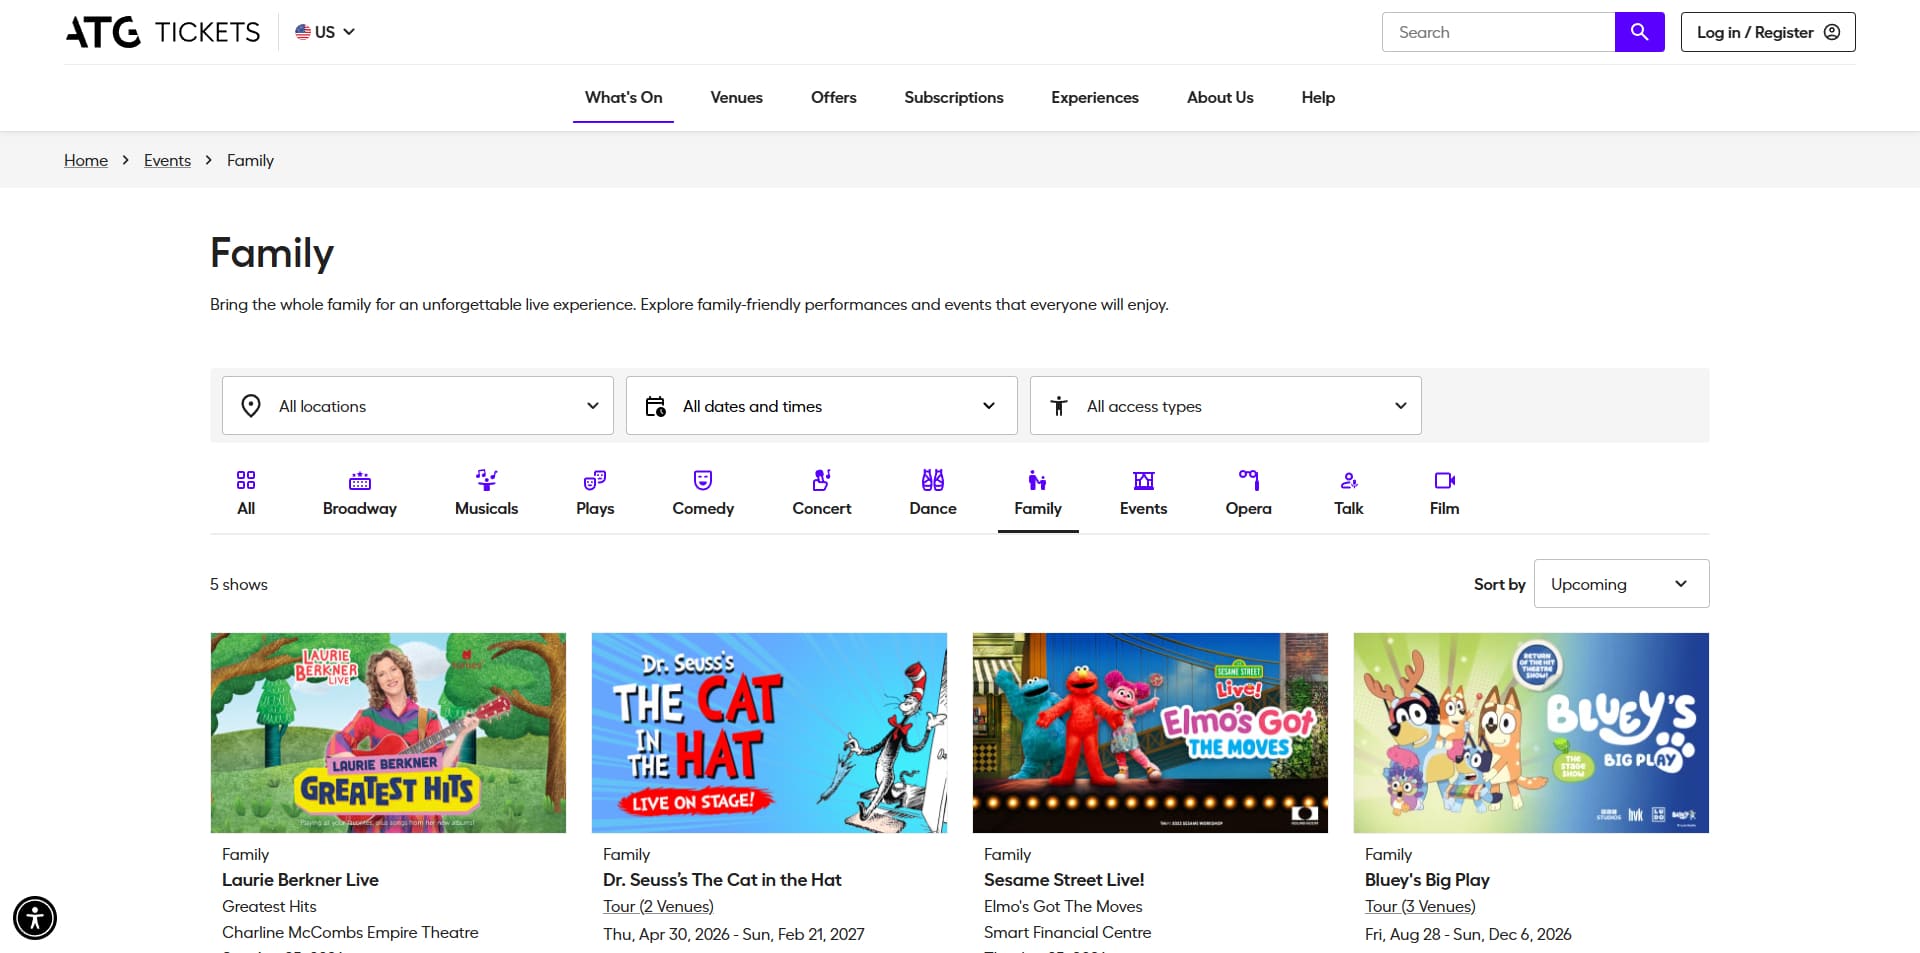This screenshot has width=1920, height=953.
Task: Click the '5 shows' count text
Action: tap(239, 584)
